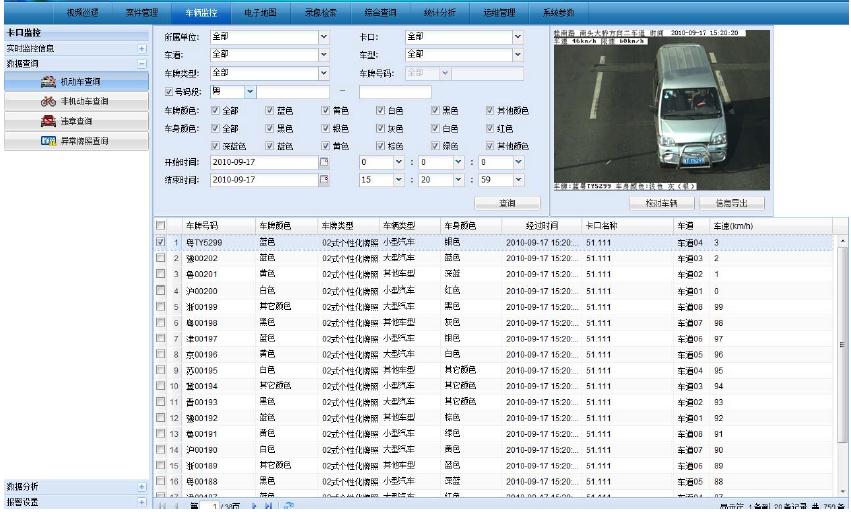Open end-time second dropdown showing 59
The height and width of the screenshot is (512, 851).
518,180
